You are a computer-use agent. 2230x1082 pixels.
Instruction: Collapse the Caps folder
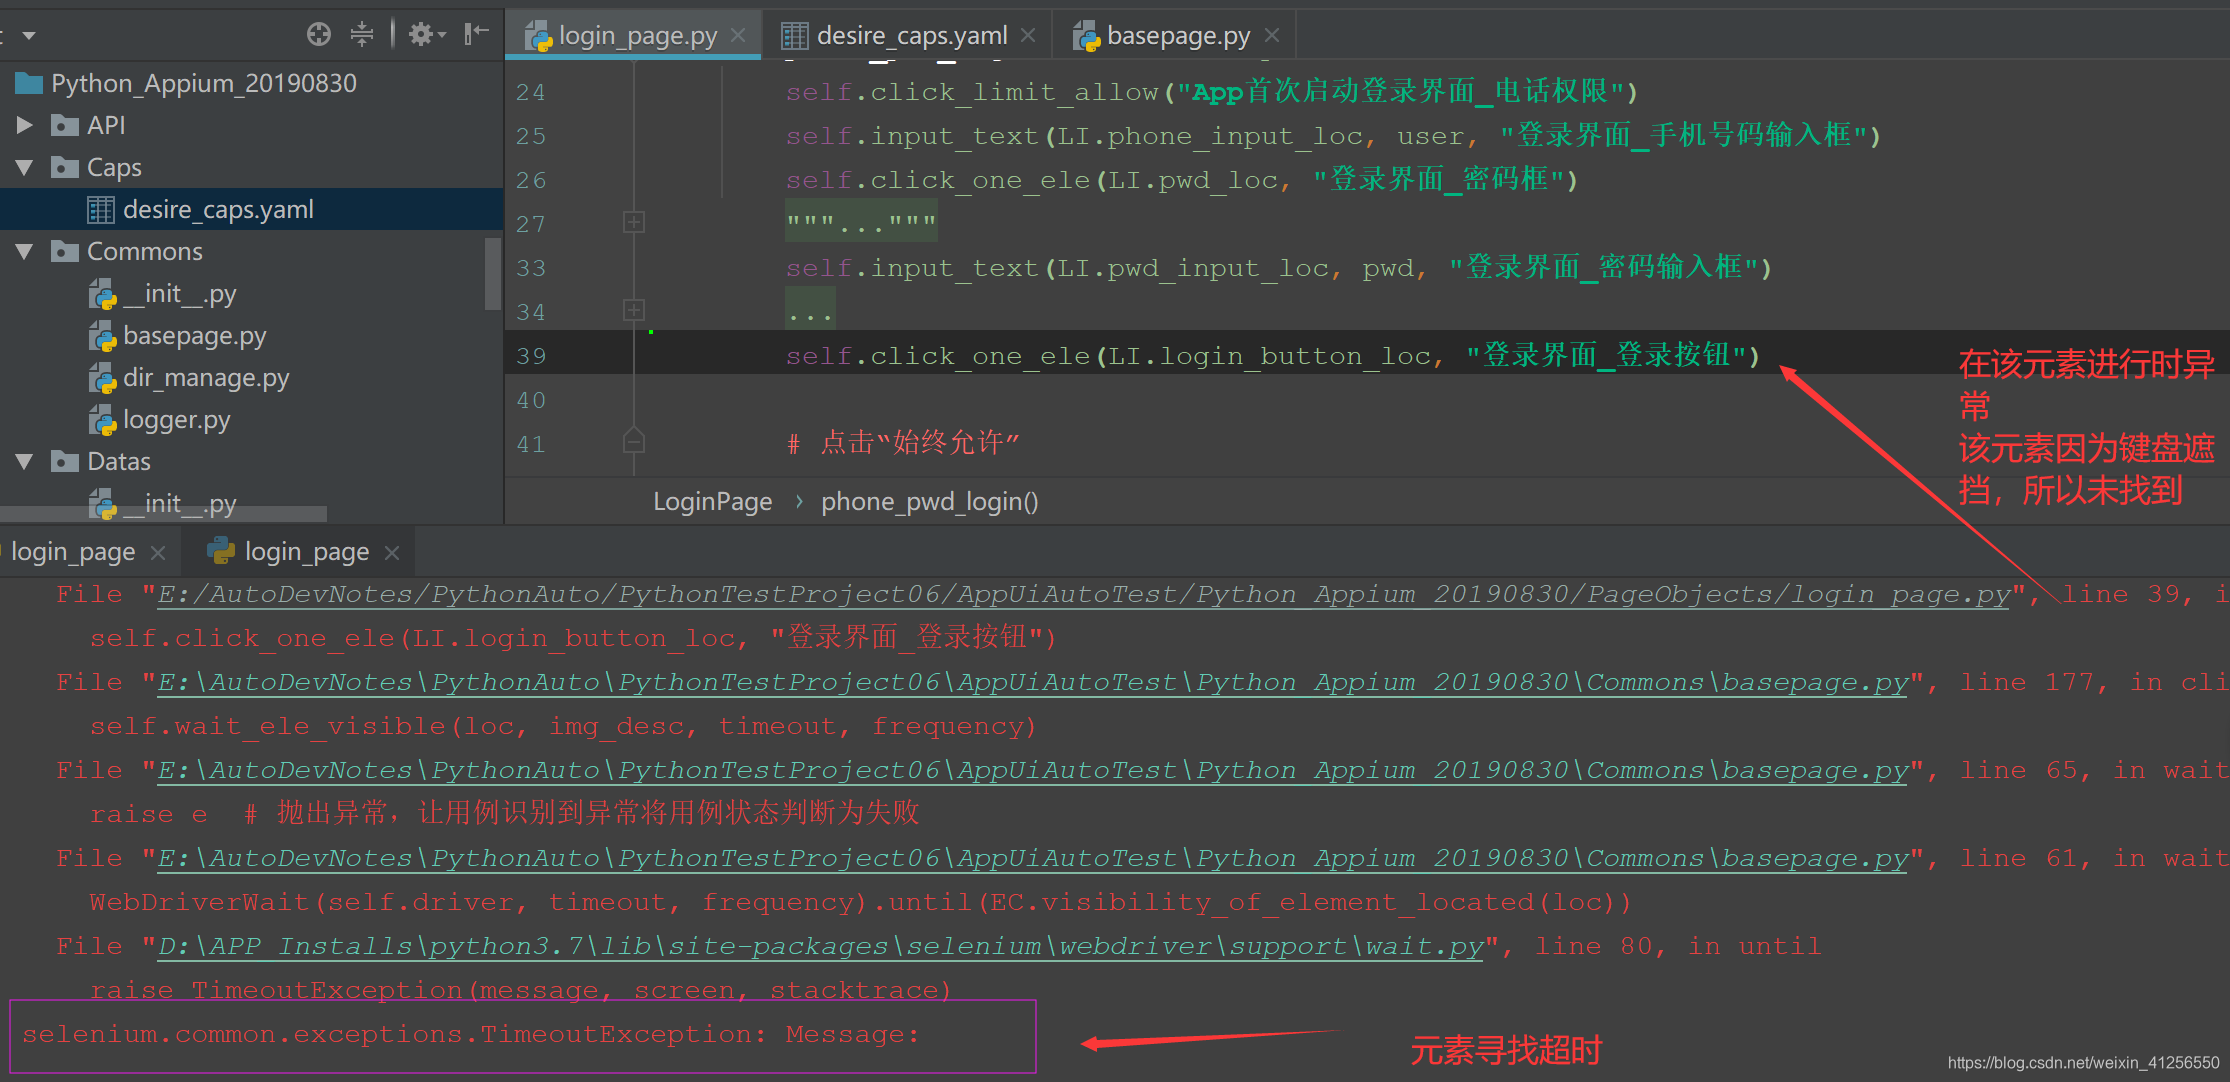(25, 167)
